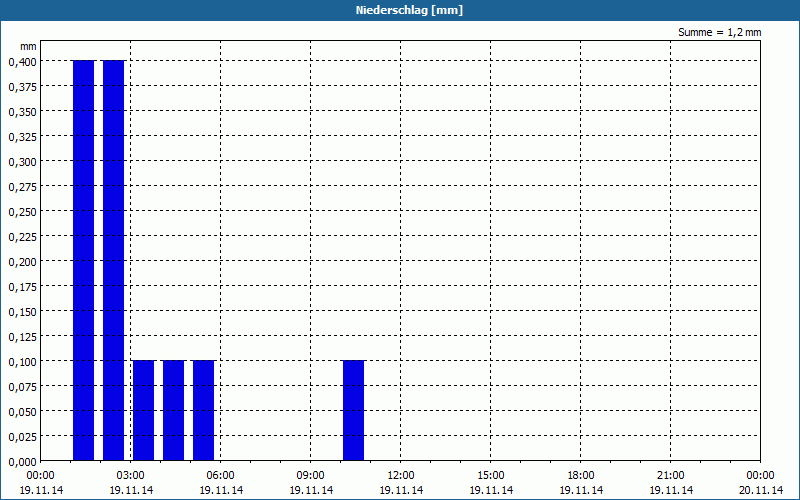The image size is (800, 500).
Task: Select the y-axis value 0,300
Action: tap(23, 162)
